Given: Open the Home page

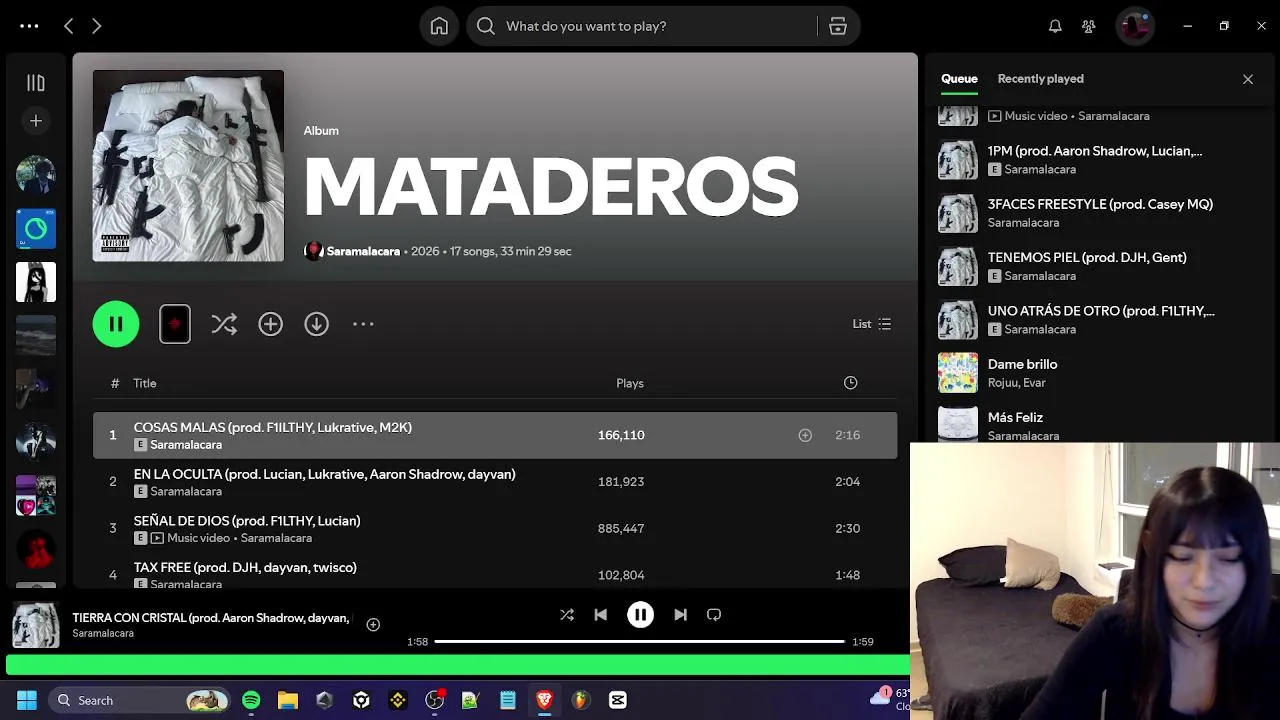Looking at the screenshot, I should 439,26.
